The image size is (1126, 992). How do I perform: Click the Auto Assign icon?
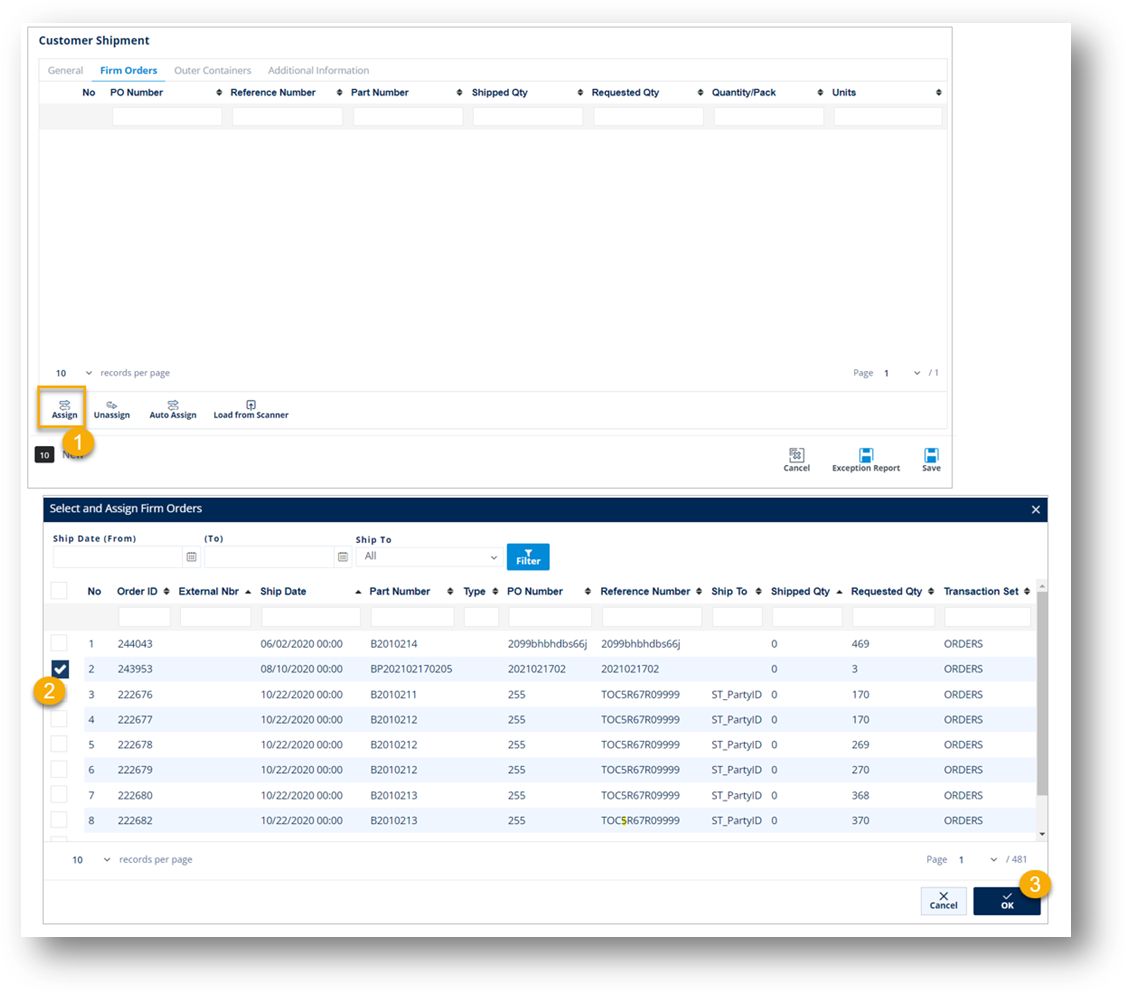tap(173, 405)
